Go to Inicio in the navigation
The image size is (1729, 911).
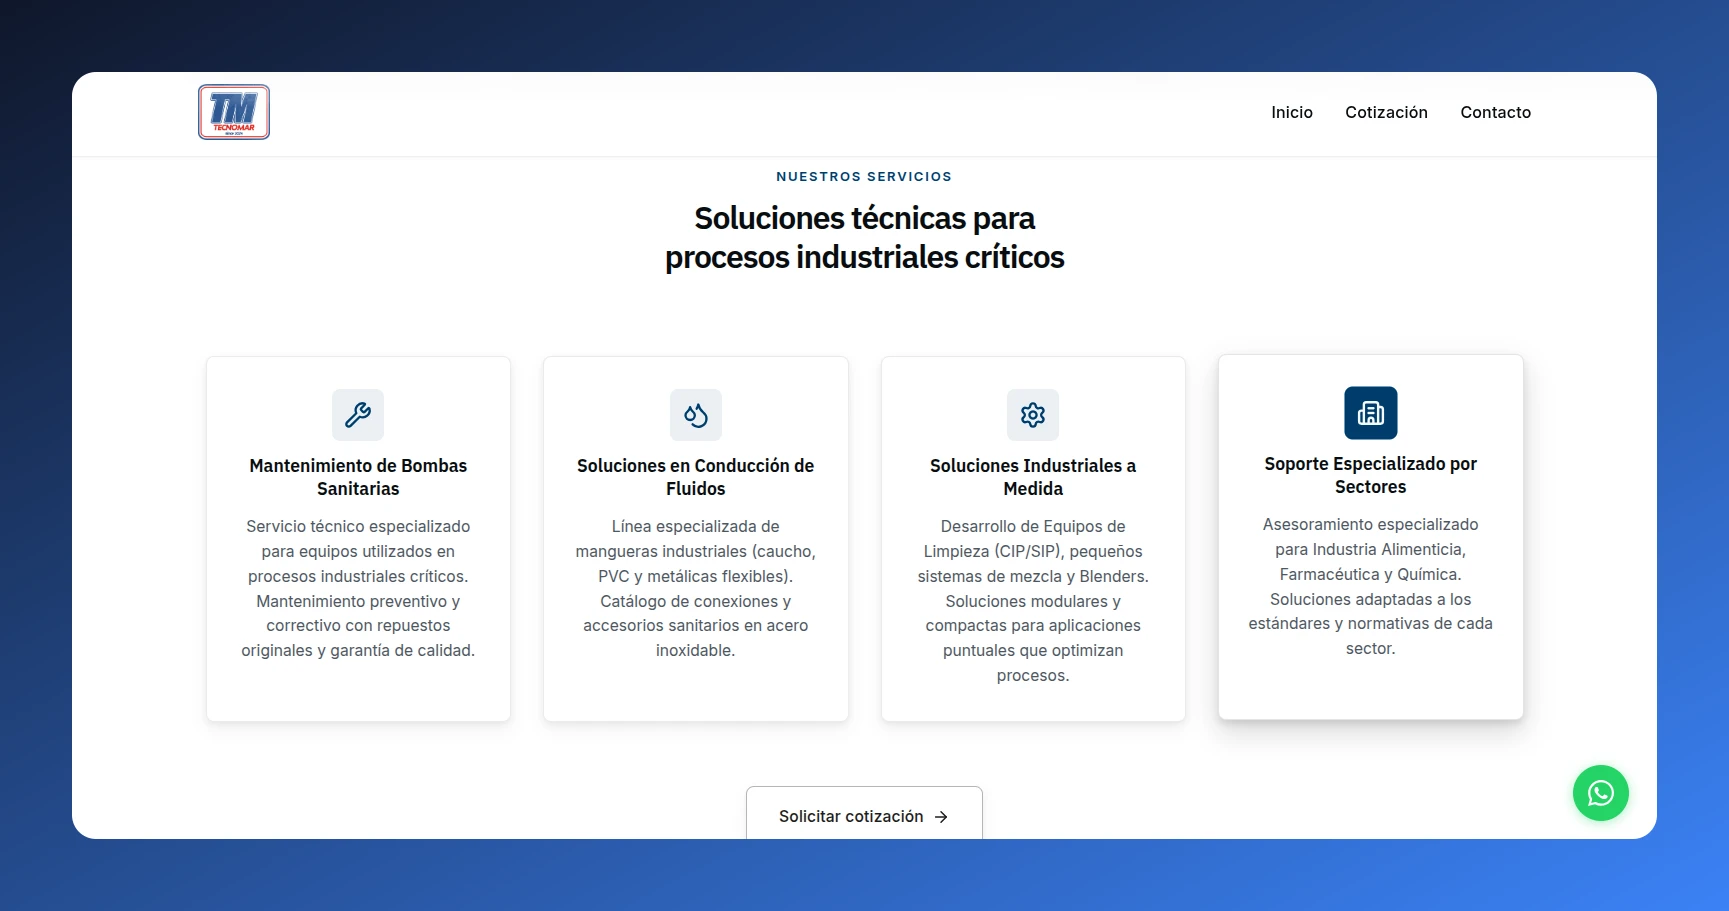pos(1292,112)
